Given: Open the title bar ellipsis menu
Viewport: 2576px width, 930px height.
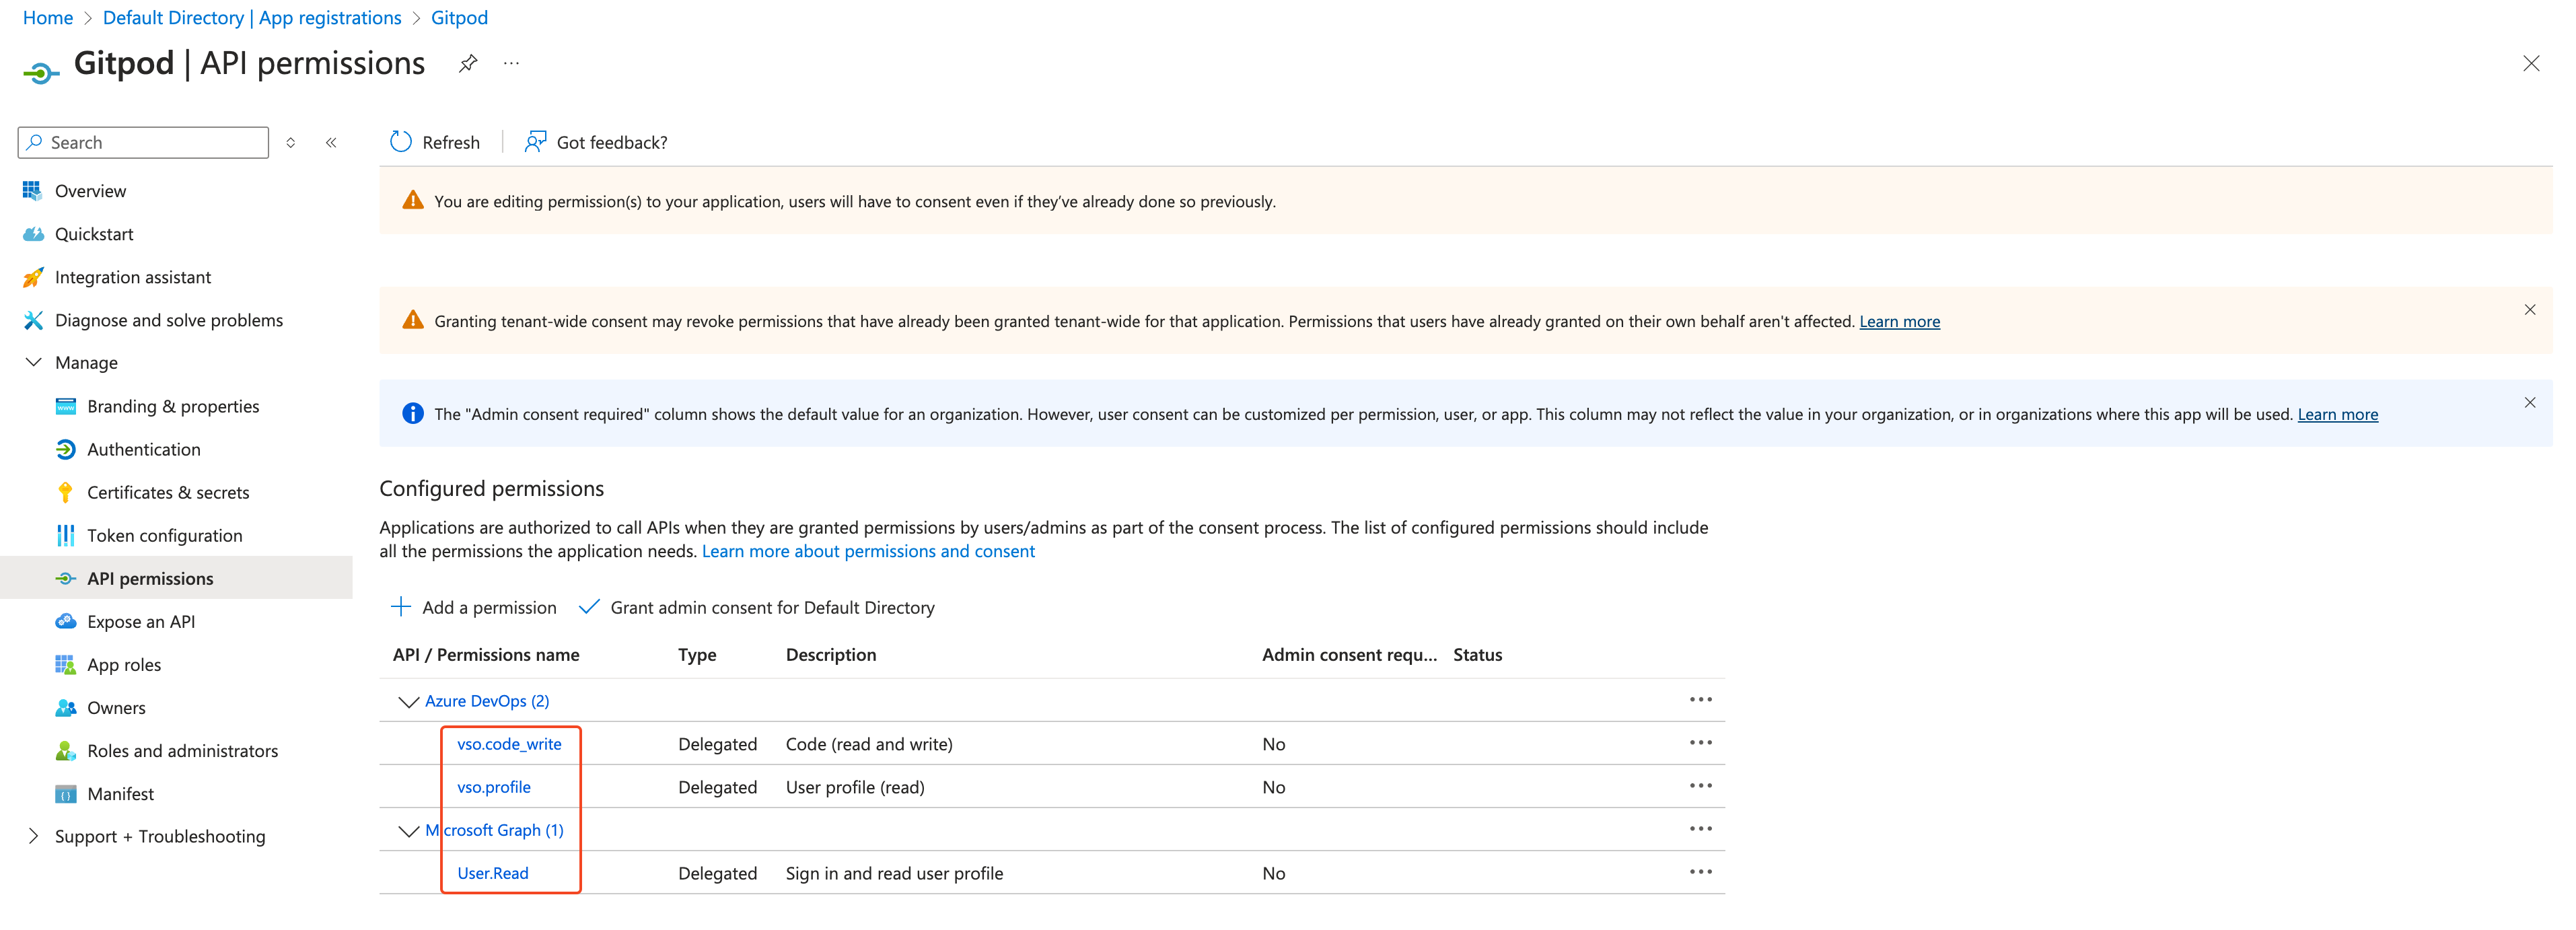Looking at the screenshot, I should [x=511, y=64].
